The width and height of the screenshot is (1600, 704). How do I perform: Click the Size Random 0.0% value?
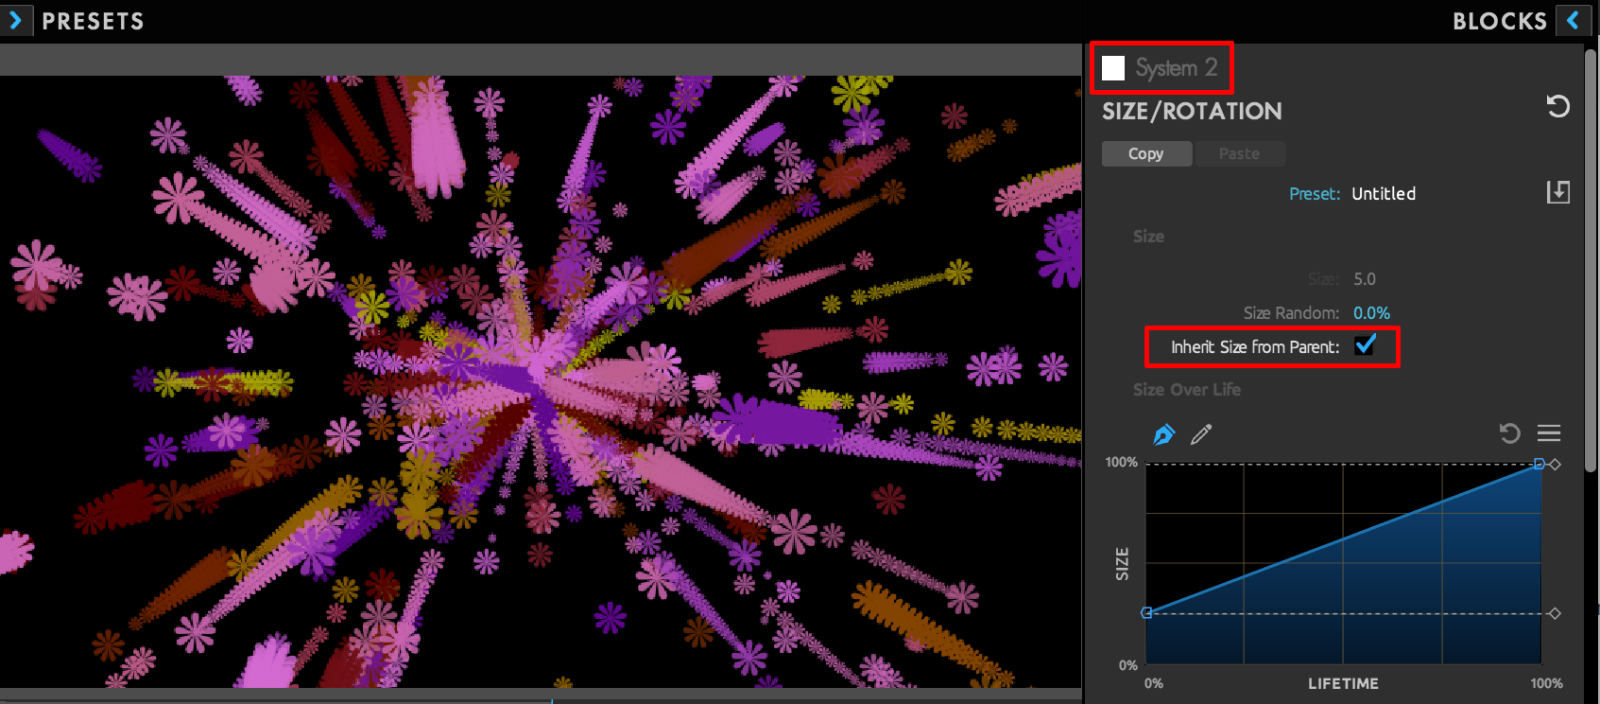tap(1371, 313)
